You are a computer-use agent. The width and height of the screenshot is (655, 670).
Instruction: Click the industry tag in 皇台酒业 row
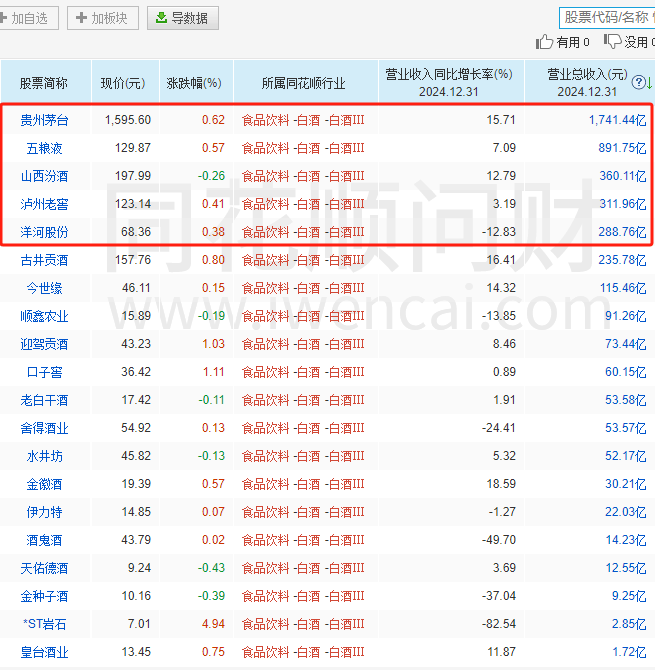tap(303, 652)
